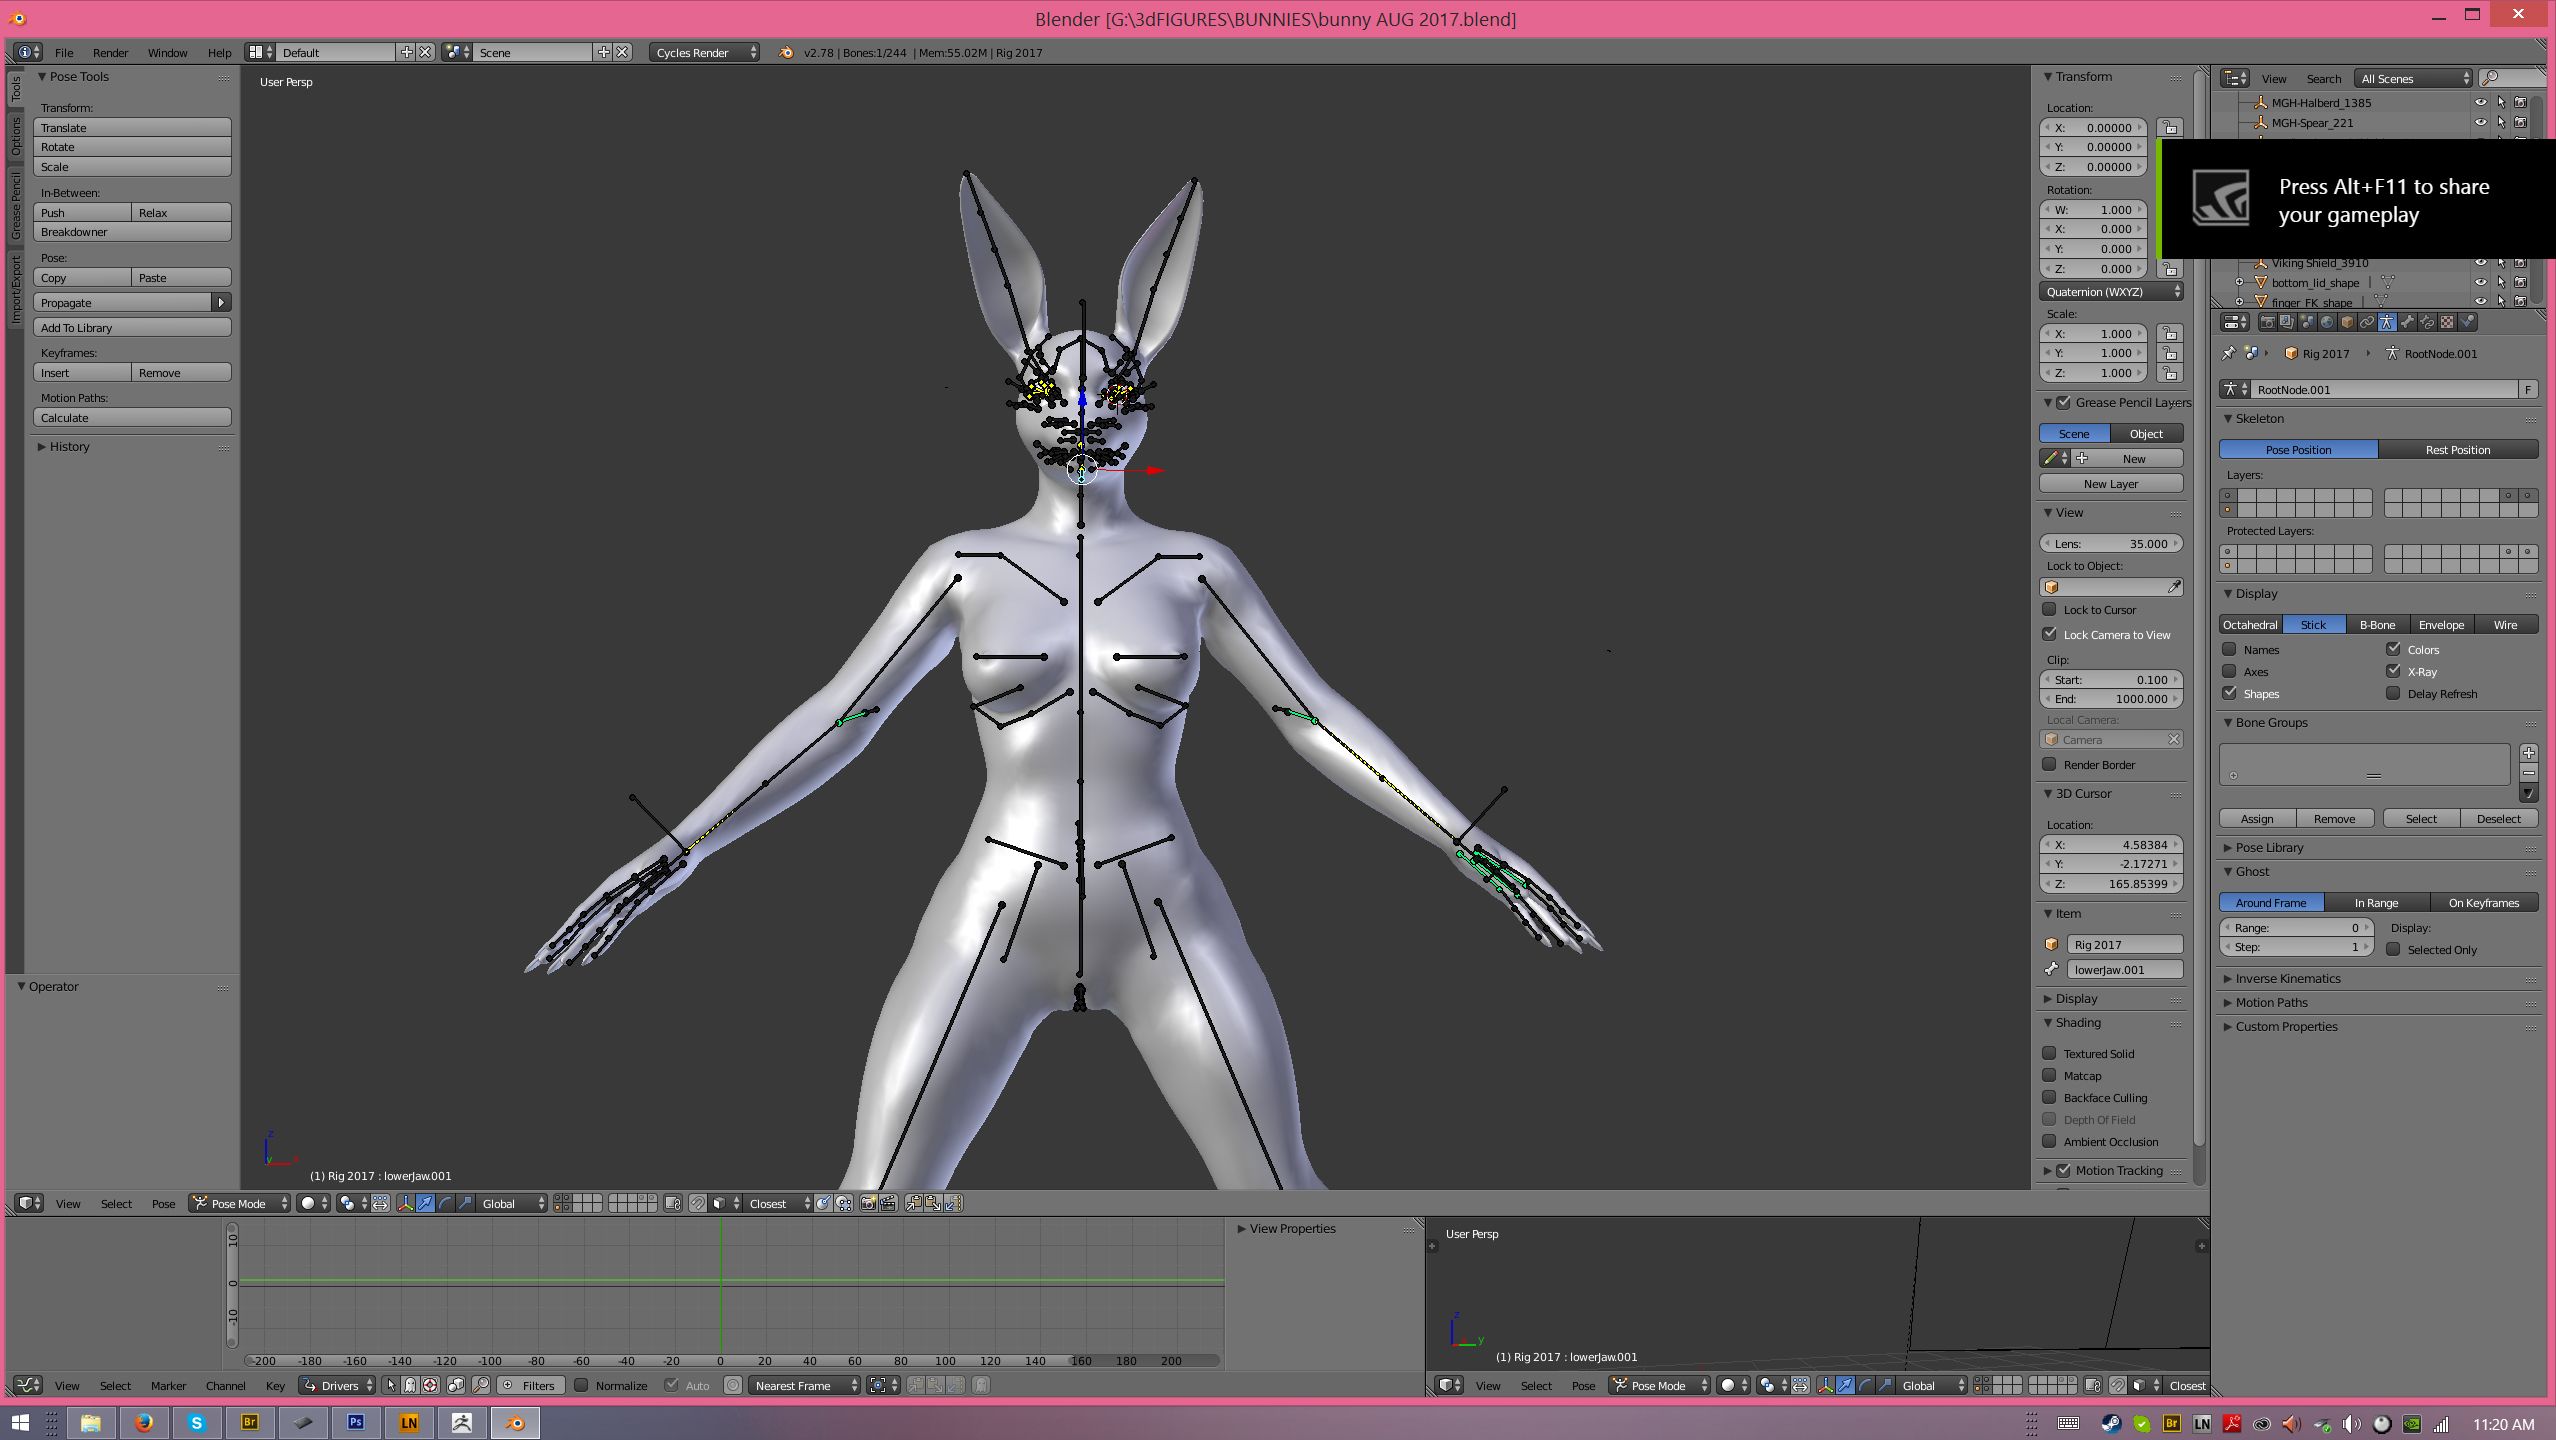This screenshot has width=2556, height=1440.
Task: Switch armature display to B-Bone
Action: point(2377,624)
